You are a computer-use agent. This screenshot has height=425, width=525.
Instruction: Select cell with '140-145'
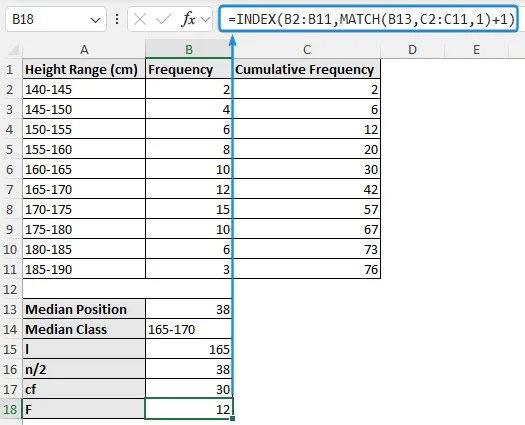tap(84, 89)
